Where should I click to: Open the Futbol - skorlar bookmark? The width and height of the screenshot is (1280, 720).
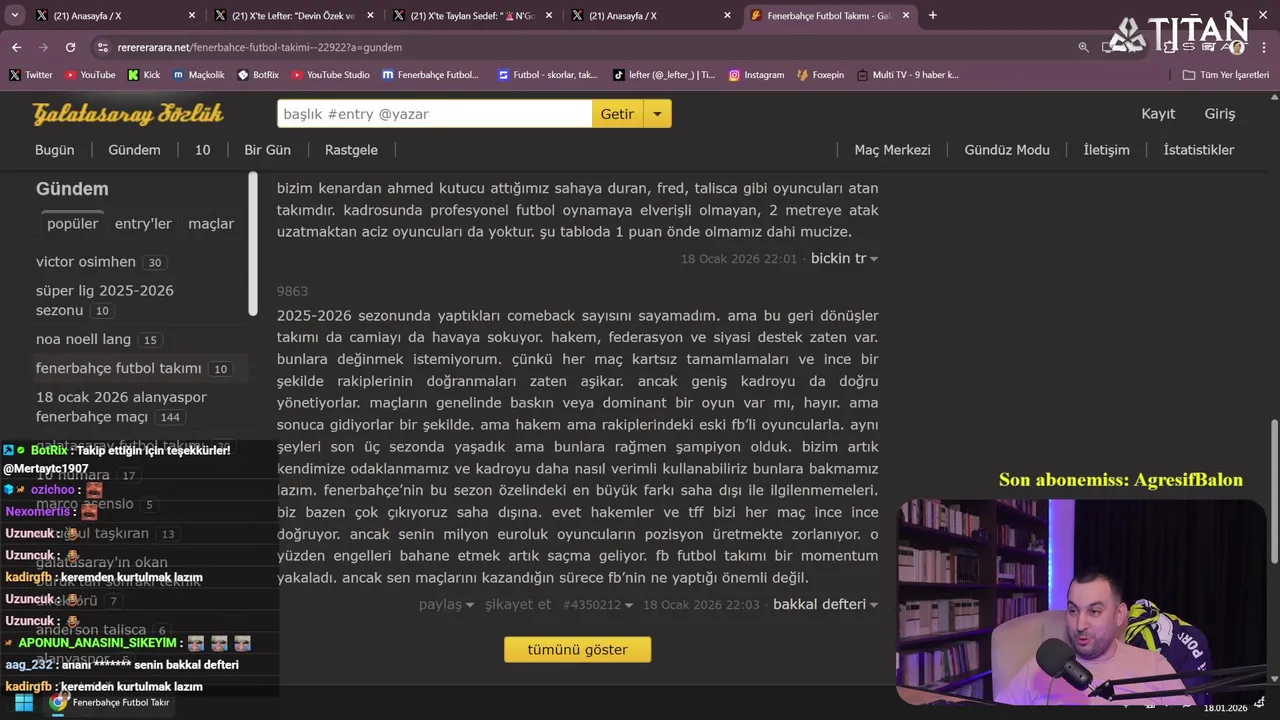click(x=547, y=75)
